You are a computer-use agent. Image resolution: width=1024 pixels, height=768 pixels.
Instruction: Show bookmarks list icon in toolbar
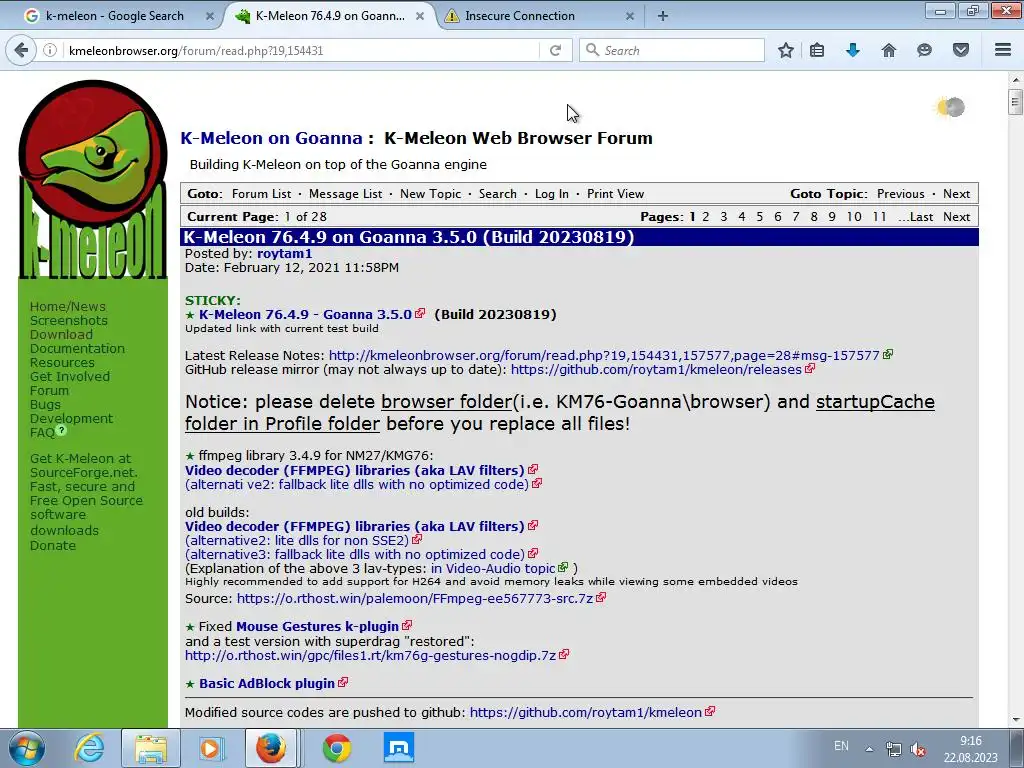[817, 50]
